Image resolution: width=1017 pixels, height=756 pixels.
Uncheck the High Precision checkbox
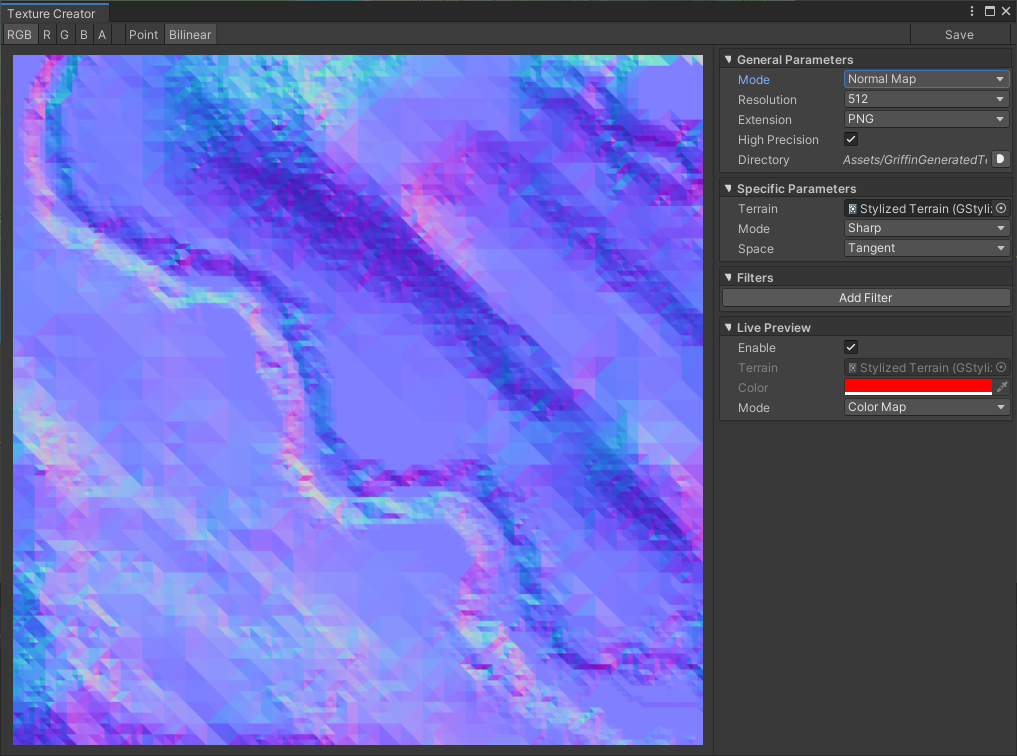point(850,139)
